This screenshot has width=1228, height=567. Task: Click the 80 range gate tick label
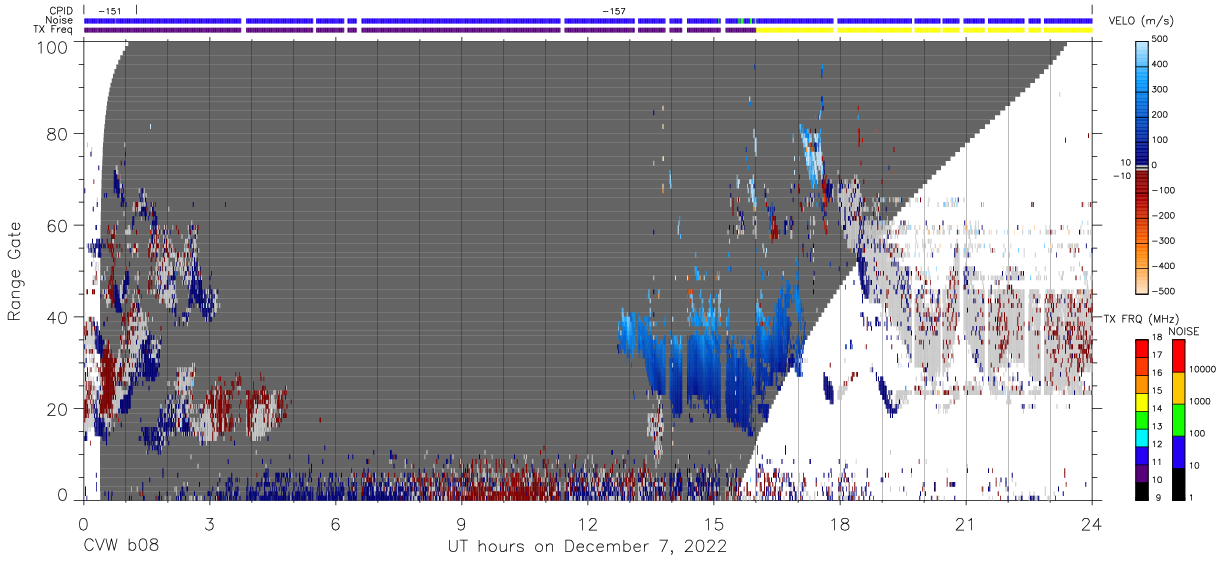(58, 134)
